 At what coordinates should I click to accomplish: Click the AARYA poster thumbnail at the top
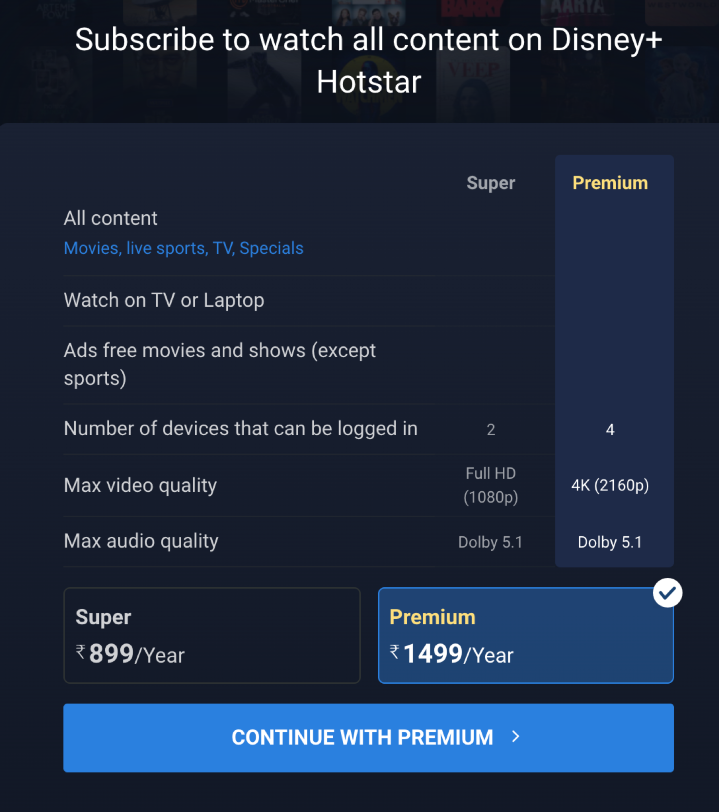[x=578, y=12]
